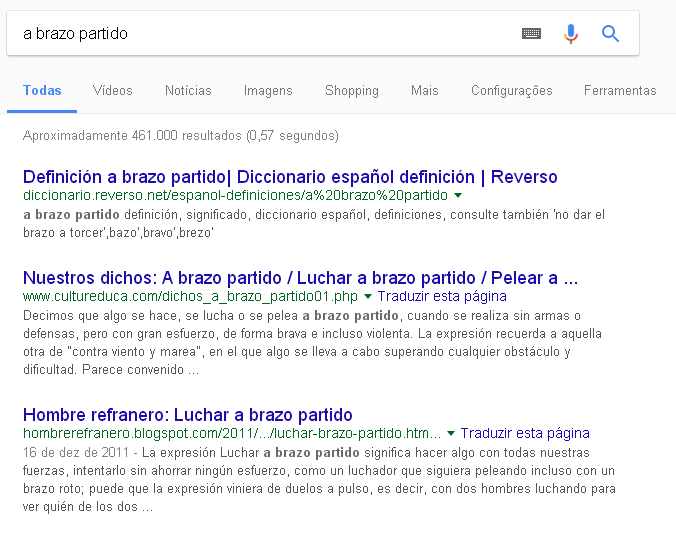Open the Shopping results tab
The height and width of the screenshot is (548, 676).
tap(352, 91)
